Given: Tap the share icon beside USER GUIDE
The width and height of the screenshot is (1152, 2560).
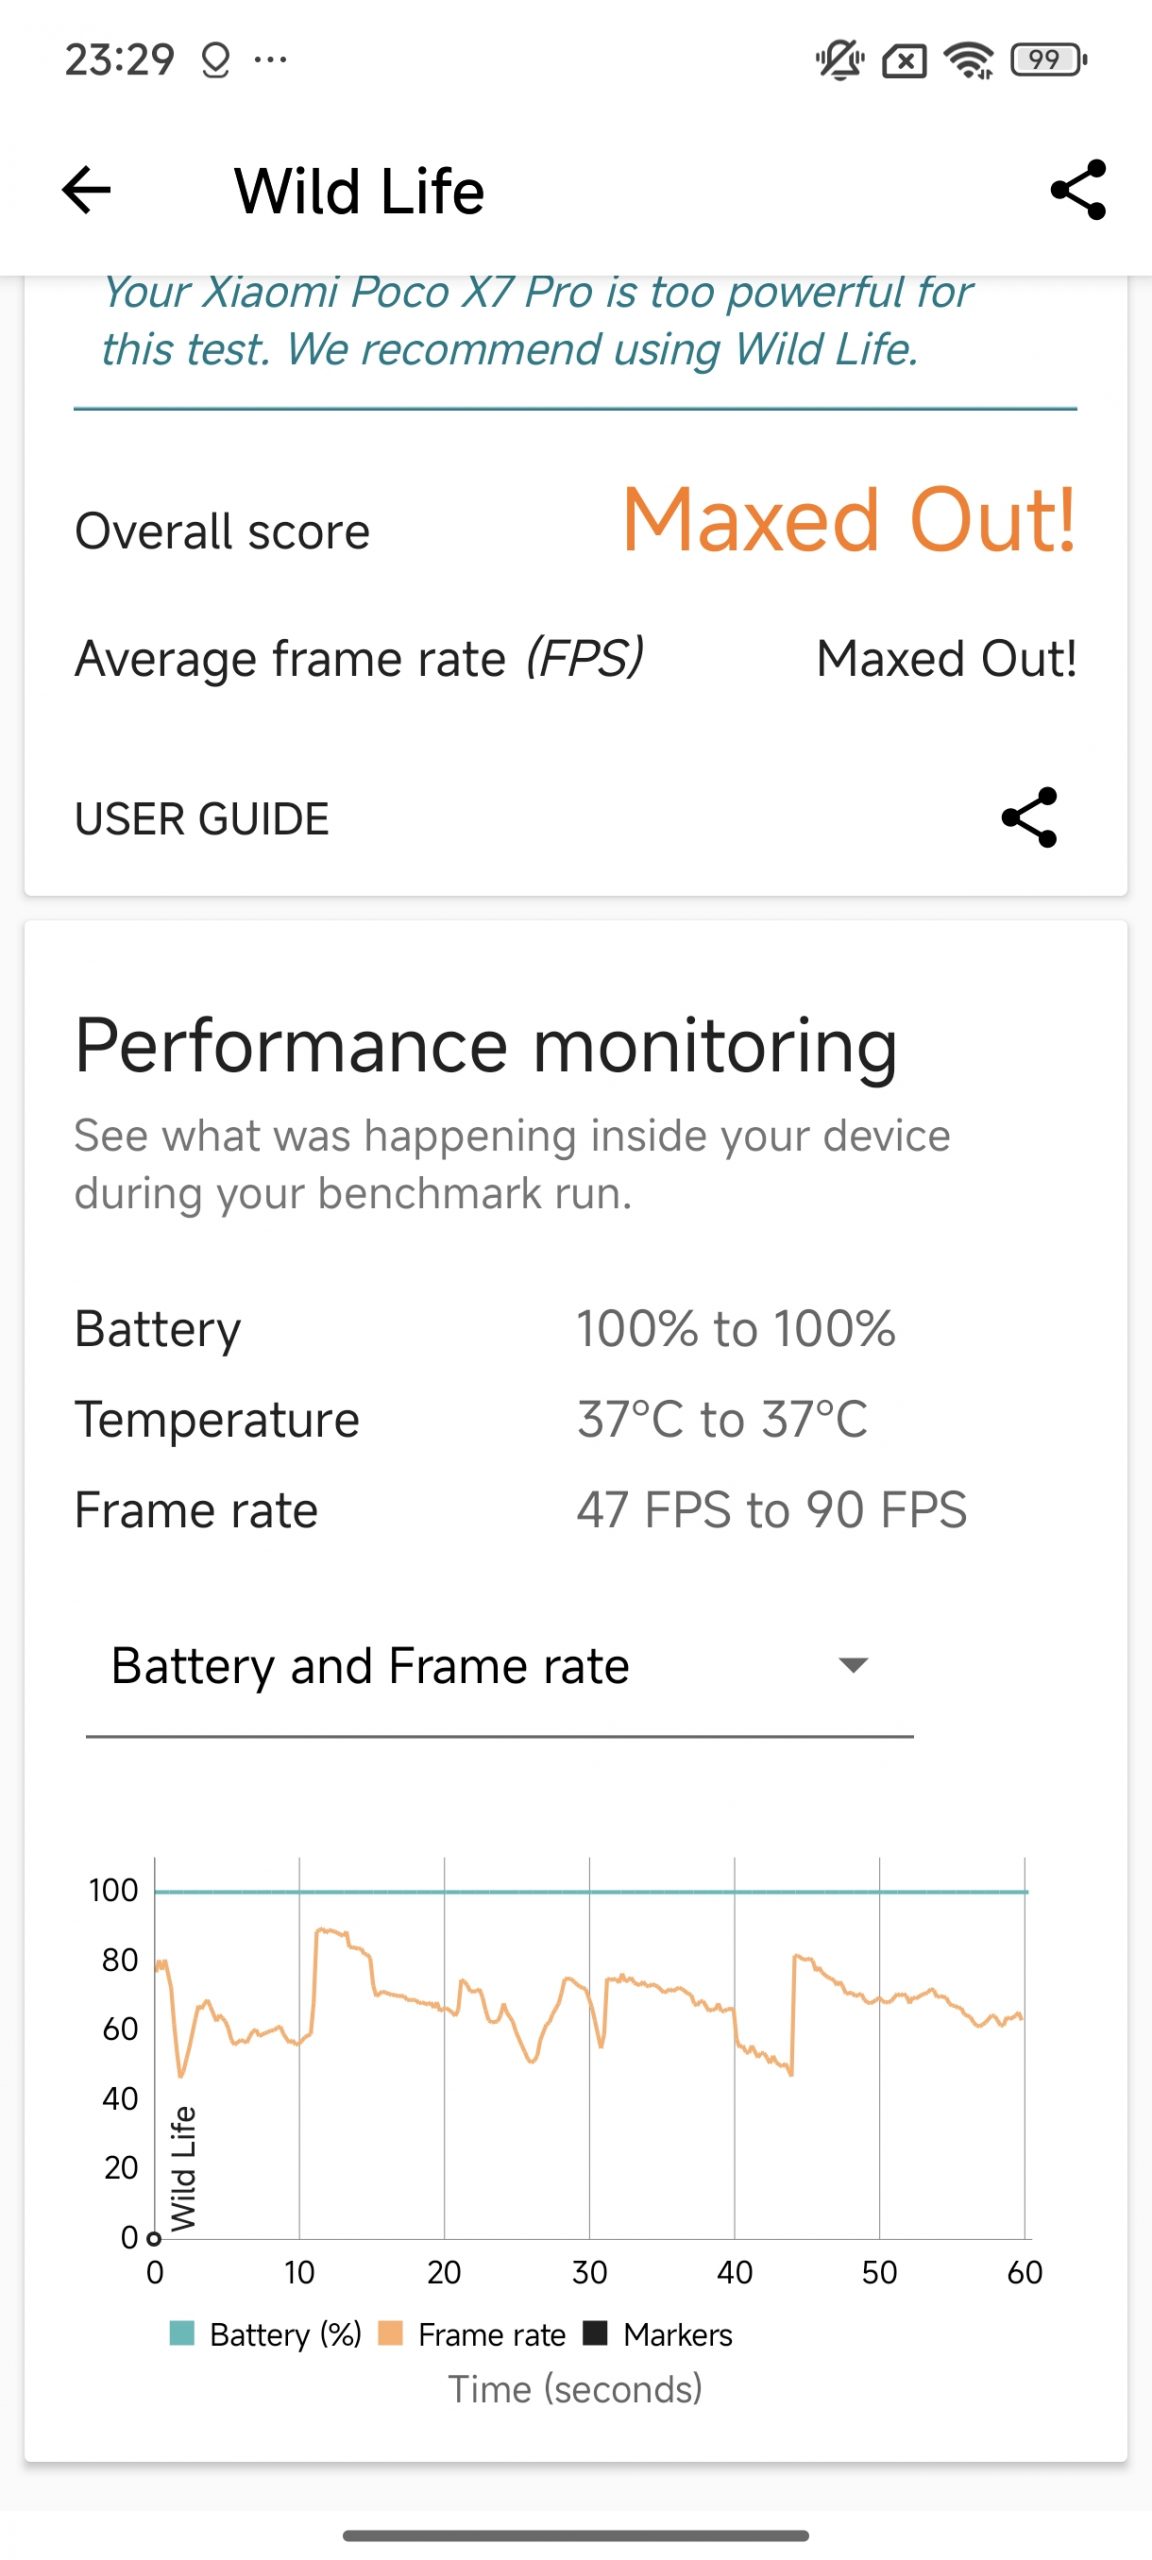Looking at the screenshot, I should pos(1029,818).
